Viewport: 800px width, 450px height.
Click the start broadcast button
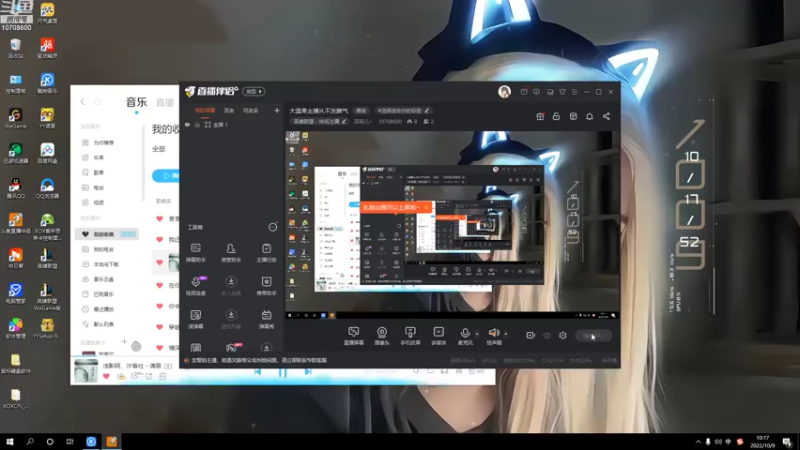[593, 335]
